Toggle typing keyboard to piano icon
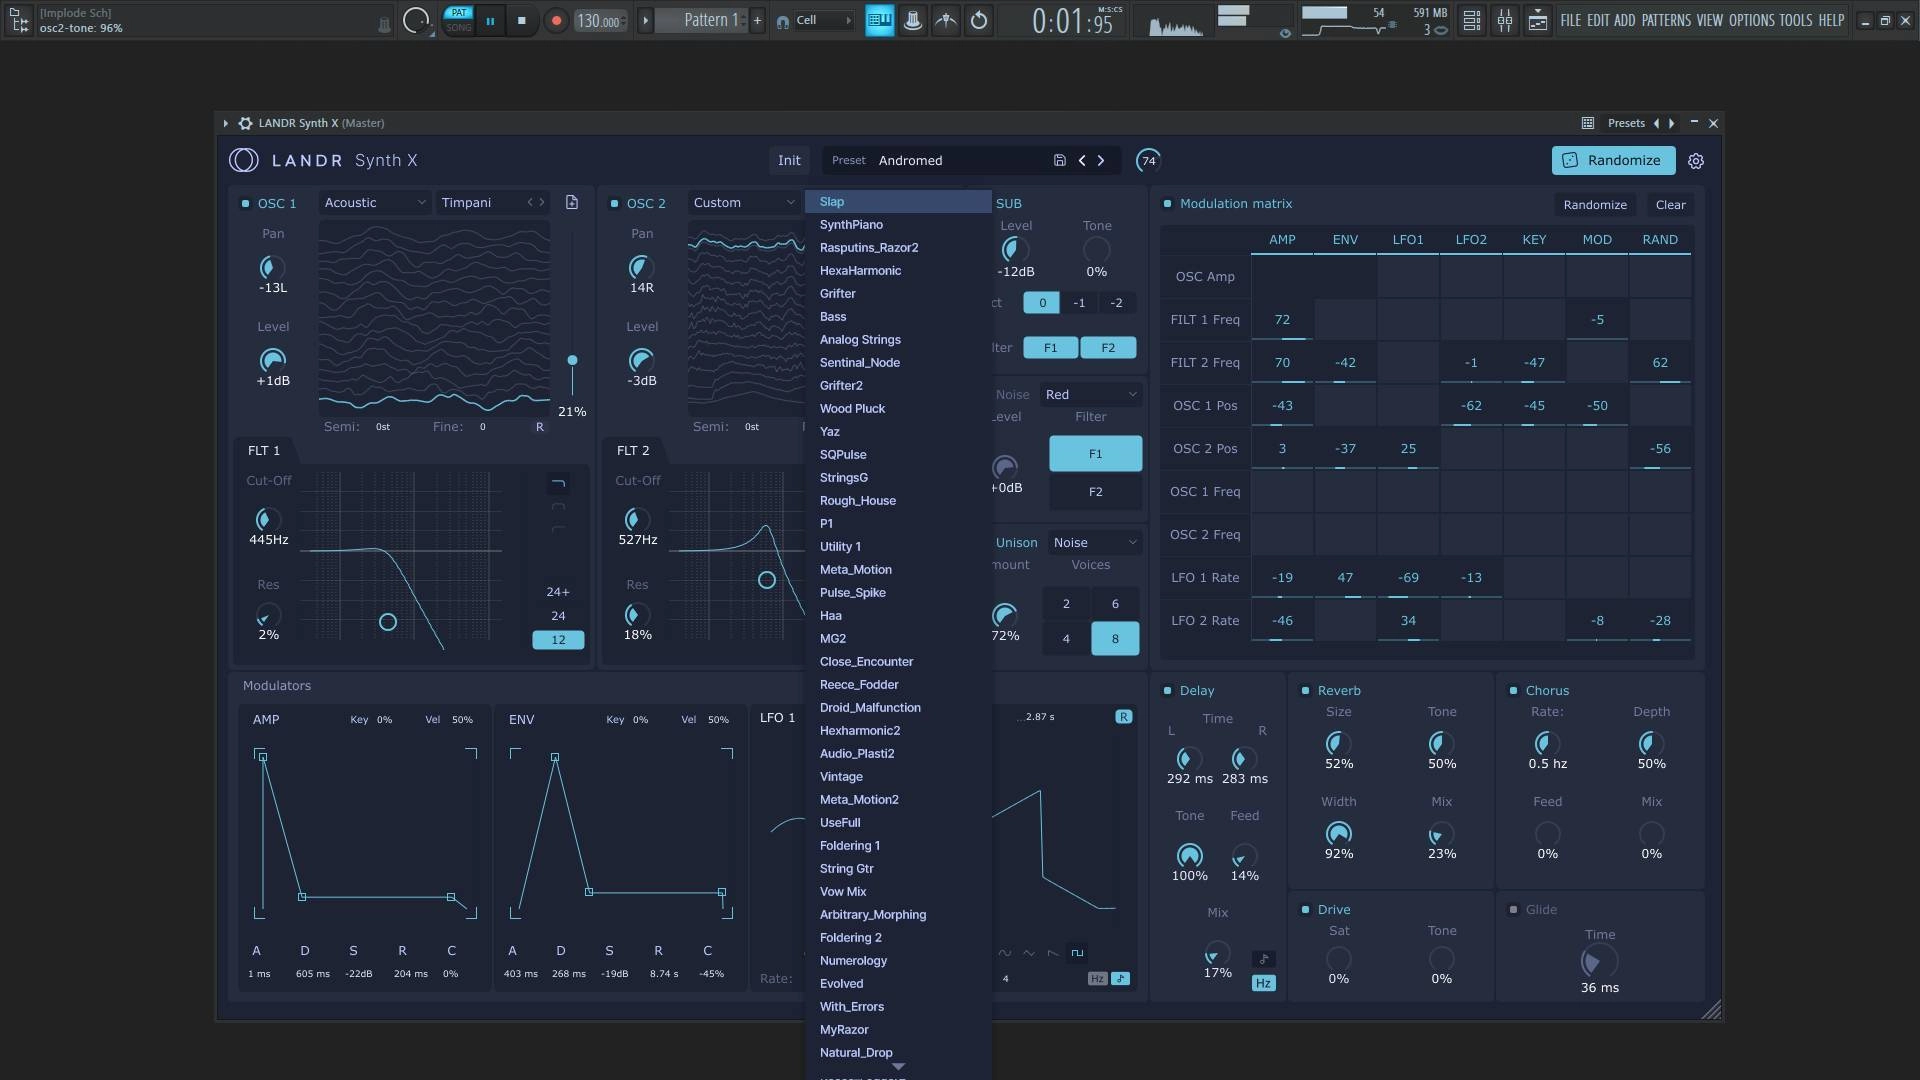 pos(880,20)
